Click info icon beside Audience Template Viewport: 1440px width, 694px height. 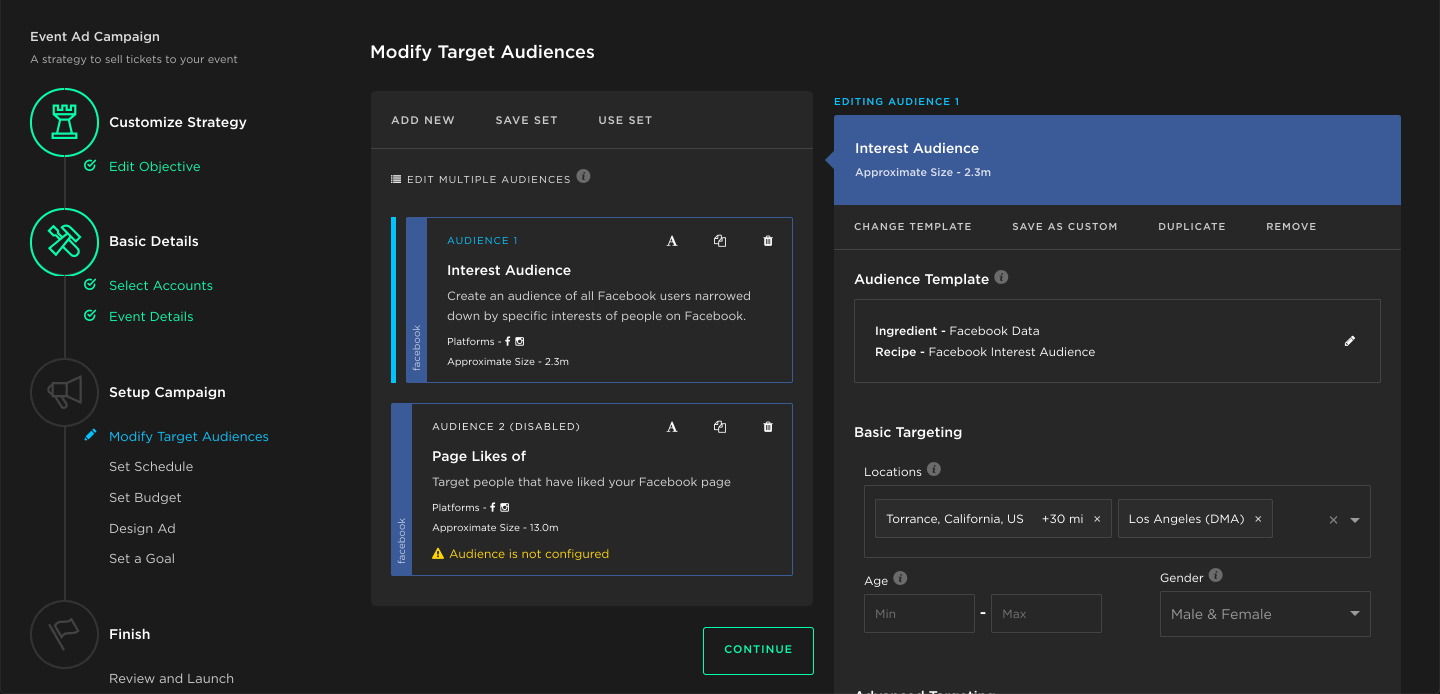(x=1001, y=278)
